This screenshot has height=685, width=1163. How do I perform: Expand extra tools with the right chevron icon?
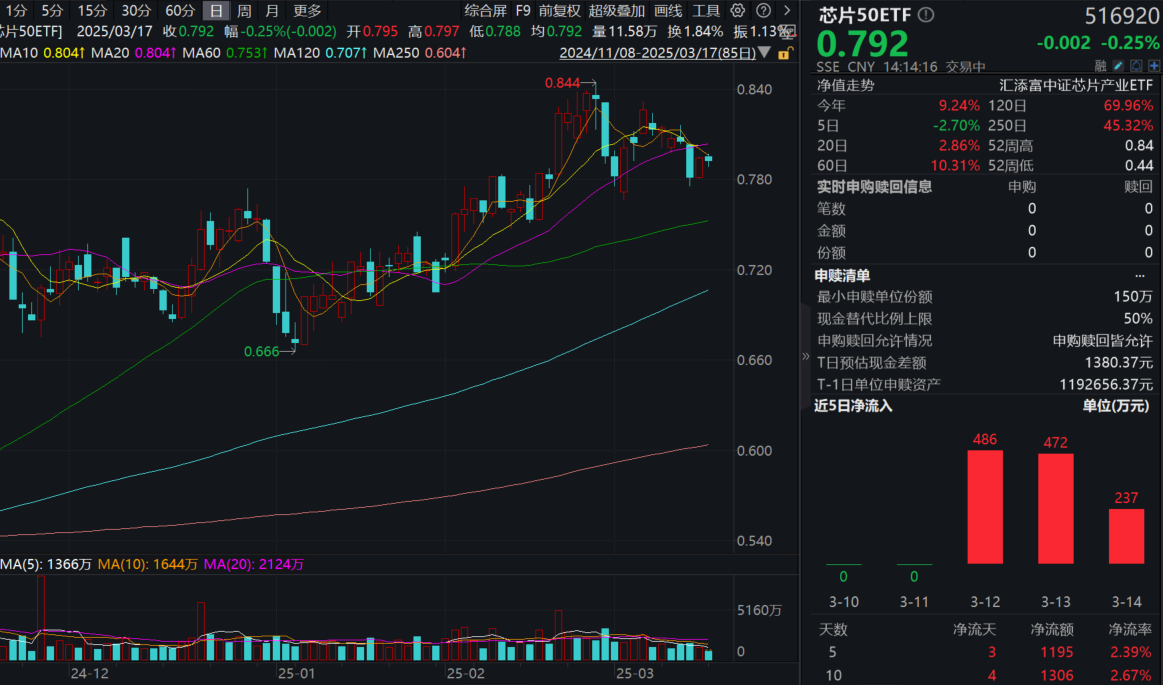[x=786, y=10]
